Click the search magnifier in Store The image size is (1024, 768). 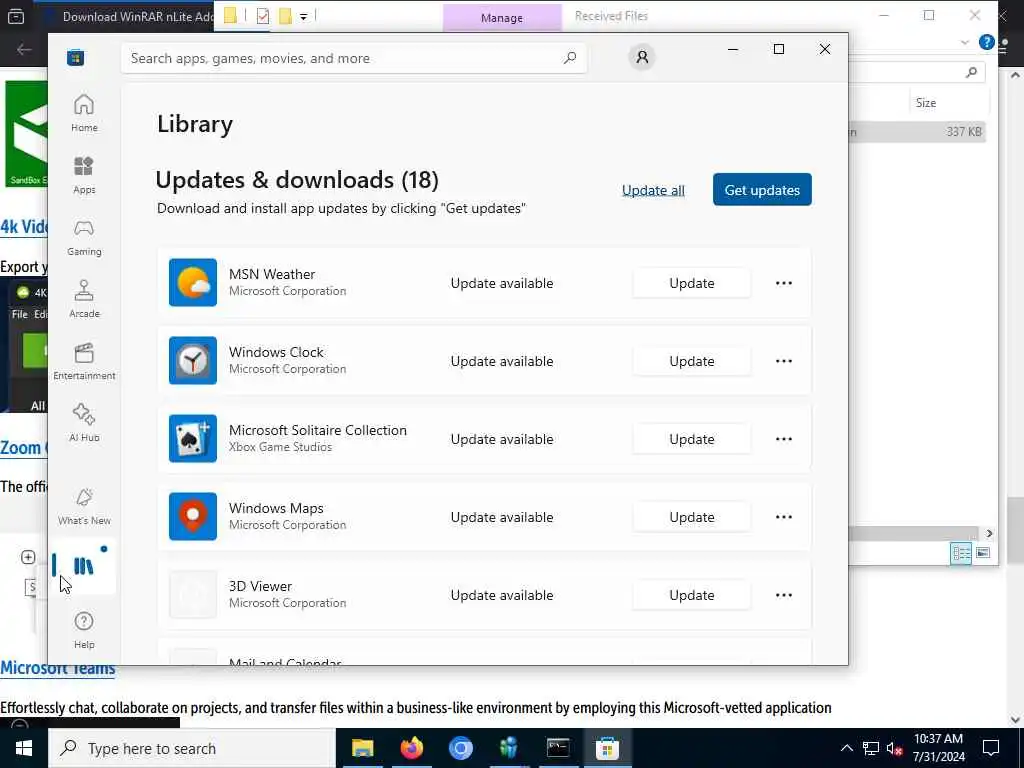[x=569, y=58]
